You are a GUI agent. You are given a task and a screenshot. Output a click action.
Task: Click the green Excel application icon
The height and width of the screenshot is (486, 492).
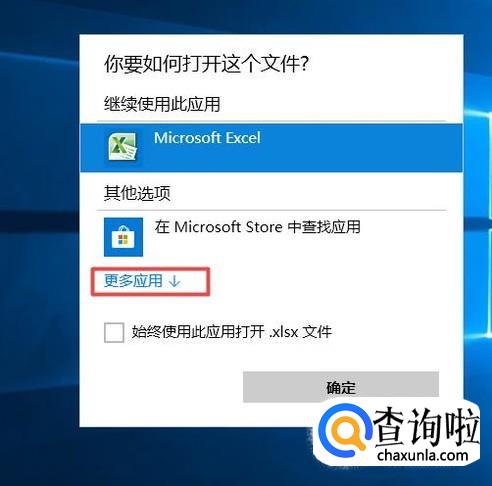coord(122,146)
